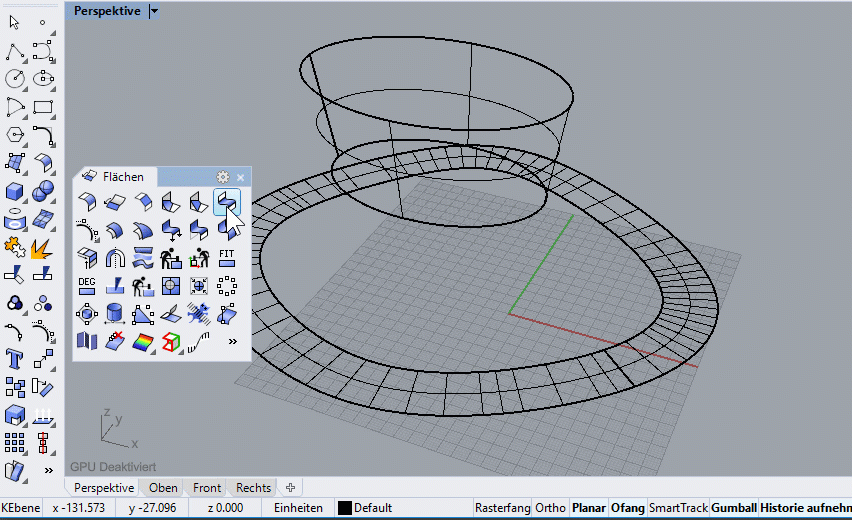
Task: Select the Trim tool
Action: tap(15, 275)
